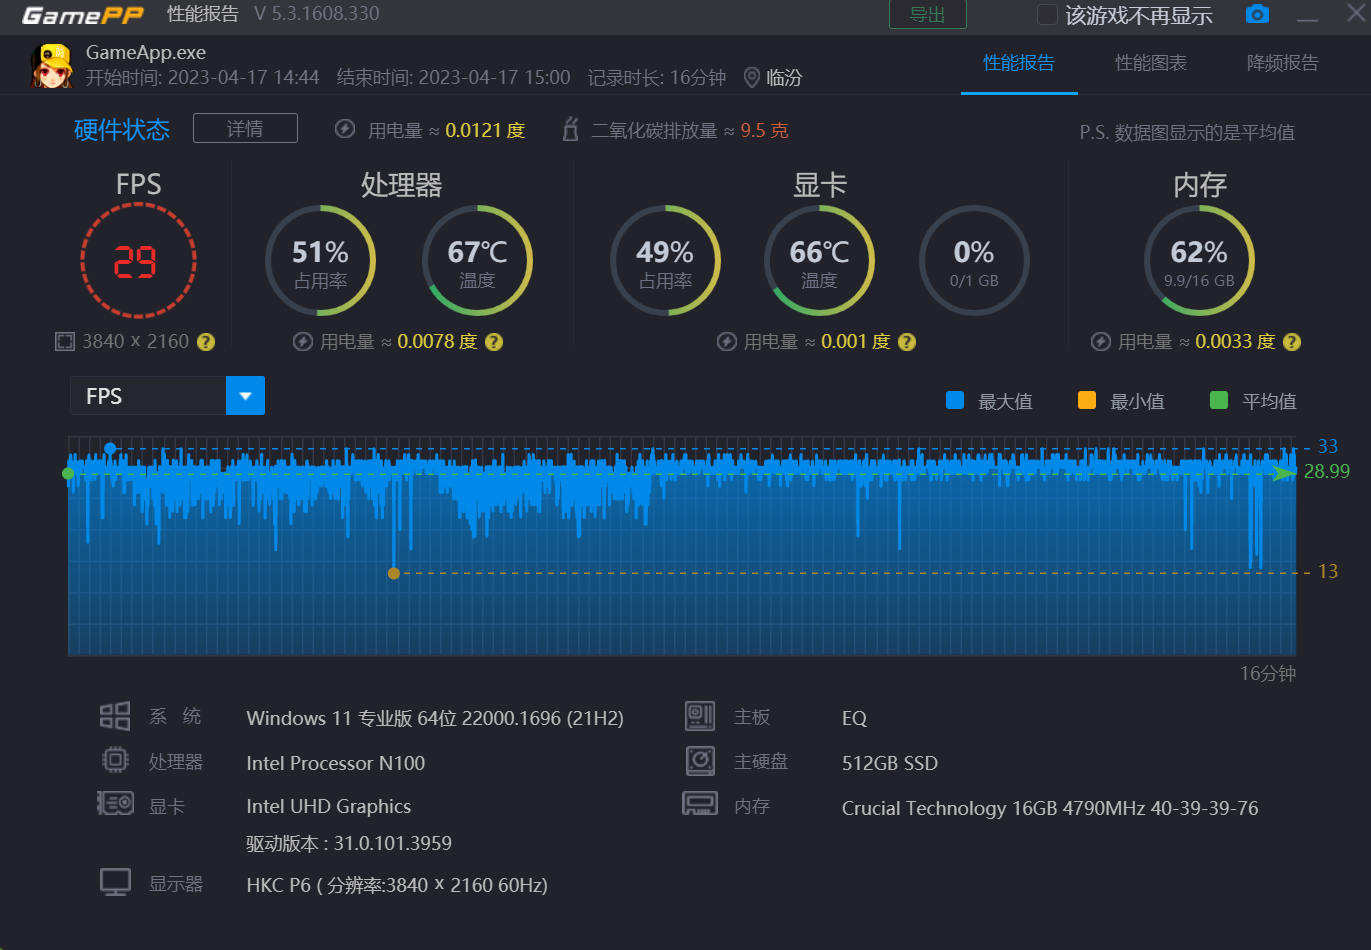Click the 驱动版本 : 31.0.101.3959 text
Screen dimensions: 1371x950
[349, 843]
